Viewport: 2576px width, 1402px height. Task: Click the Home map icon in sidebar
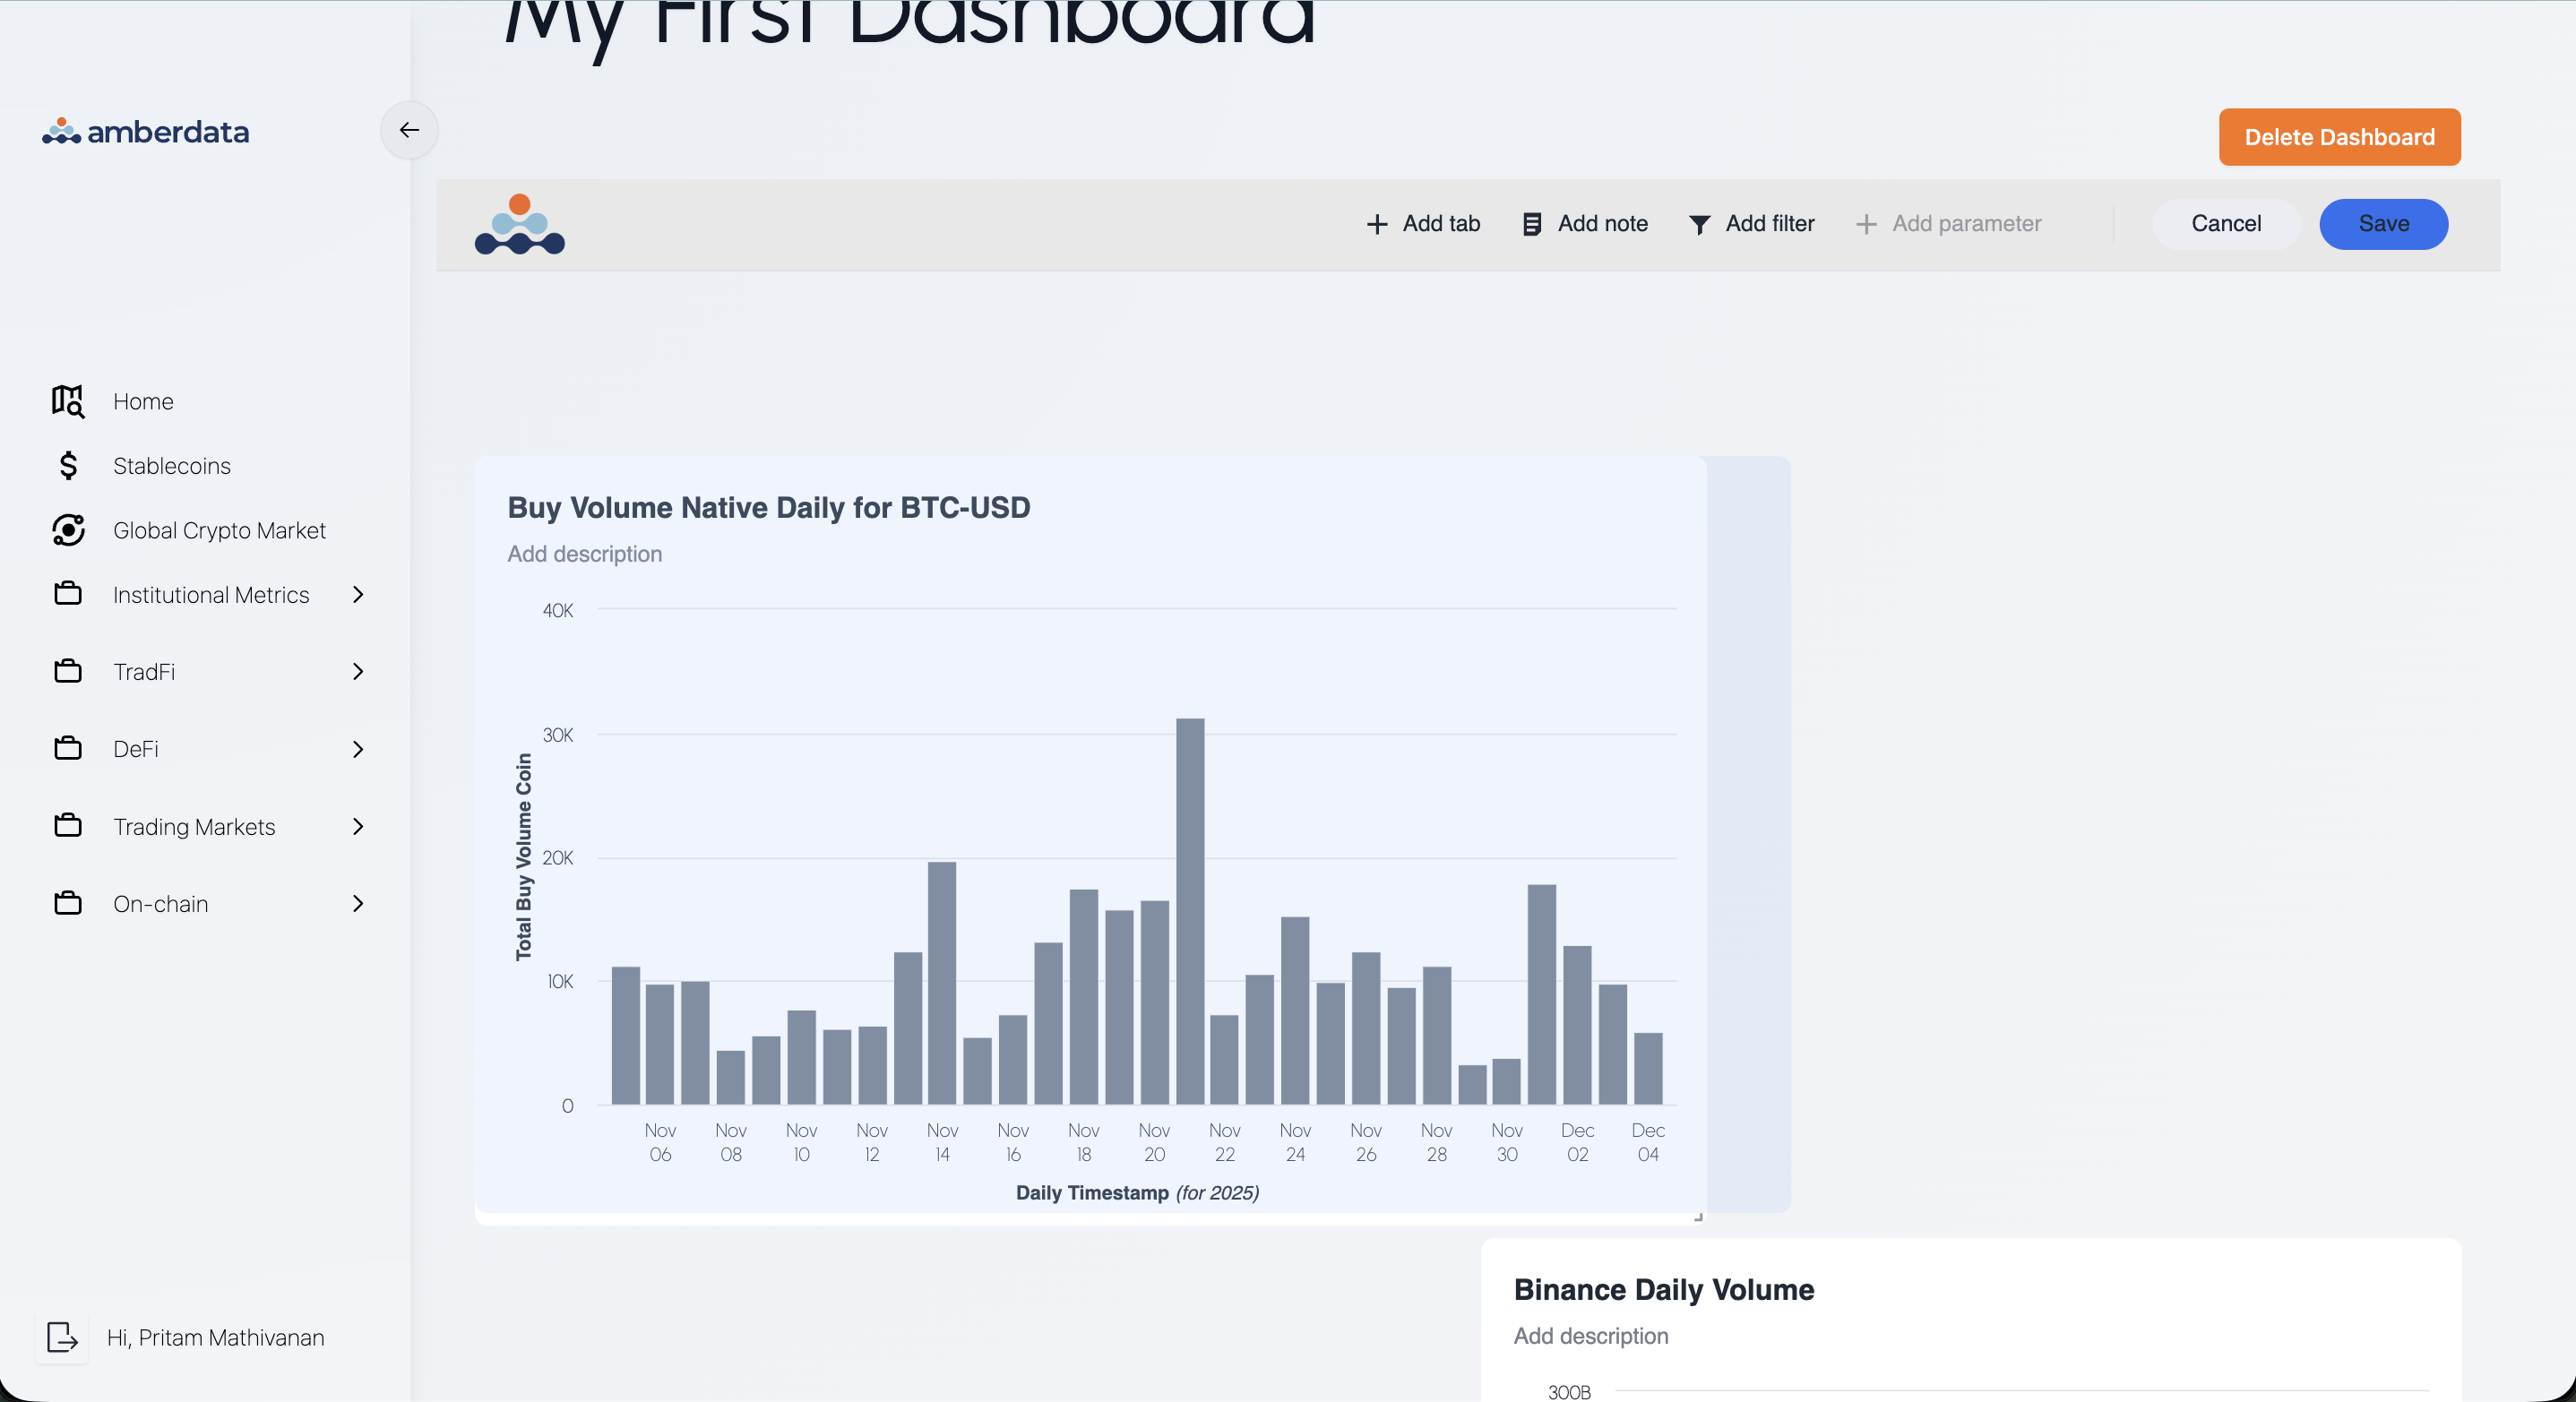67,401
